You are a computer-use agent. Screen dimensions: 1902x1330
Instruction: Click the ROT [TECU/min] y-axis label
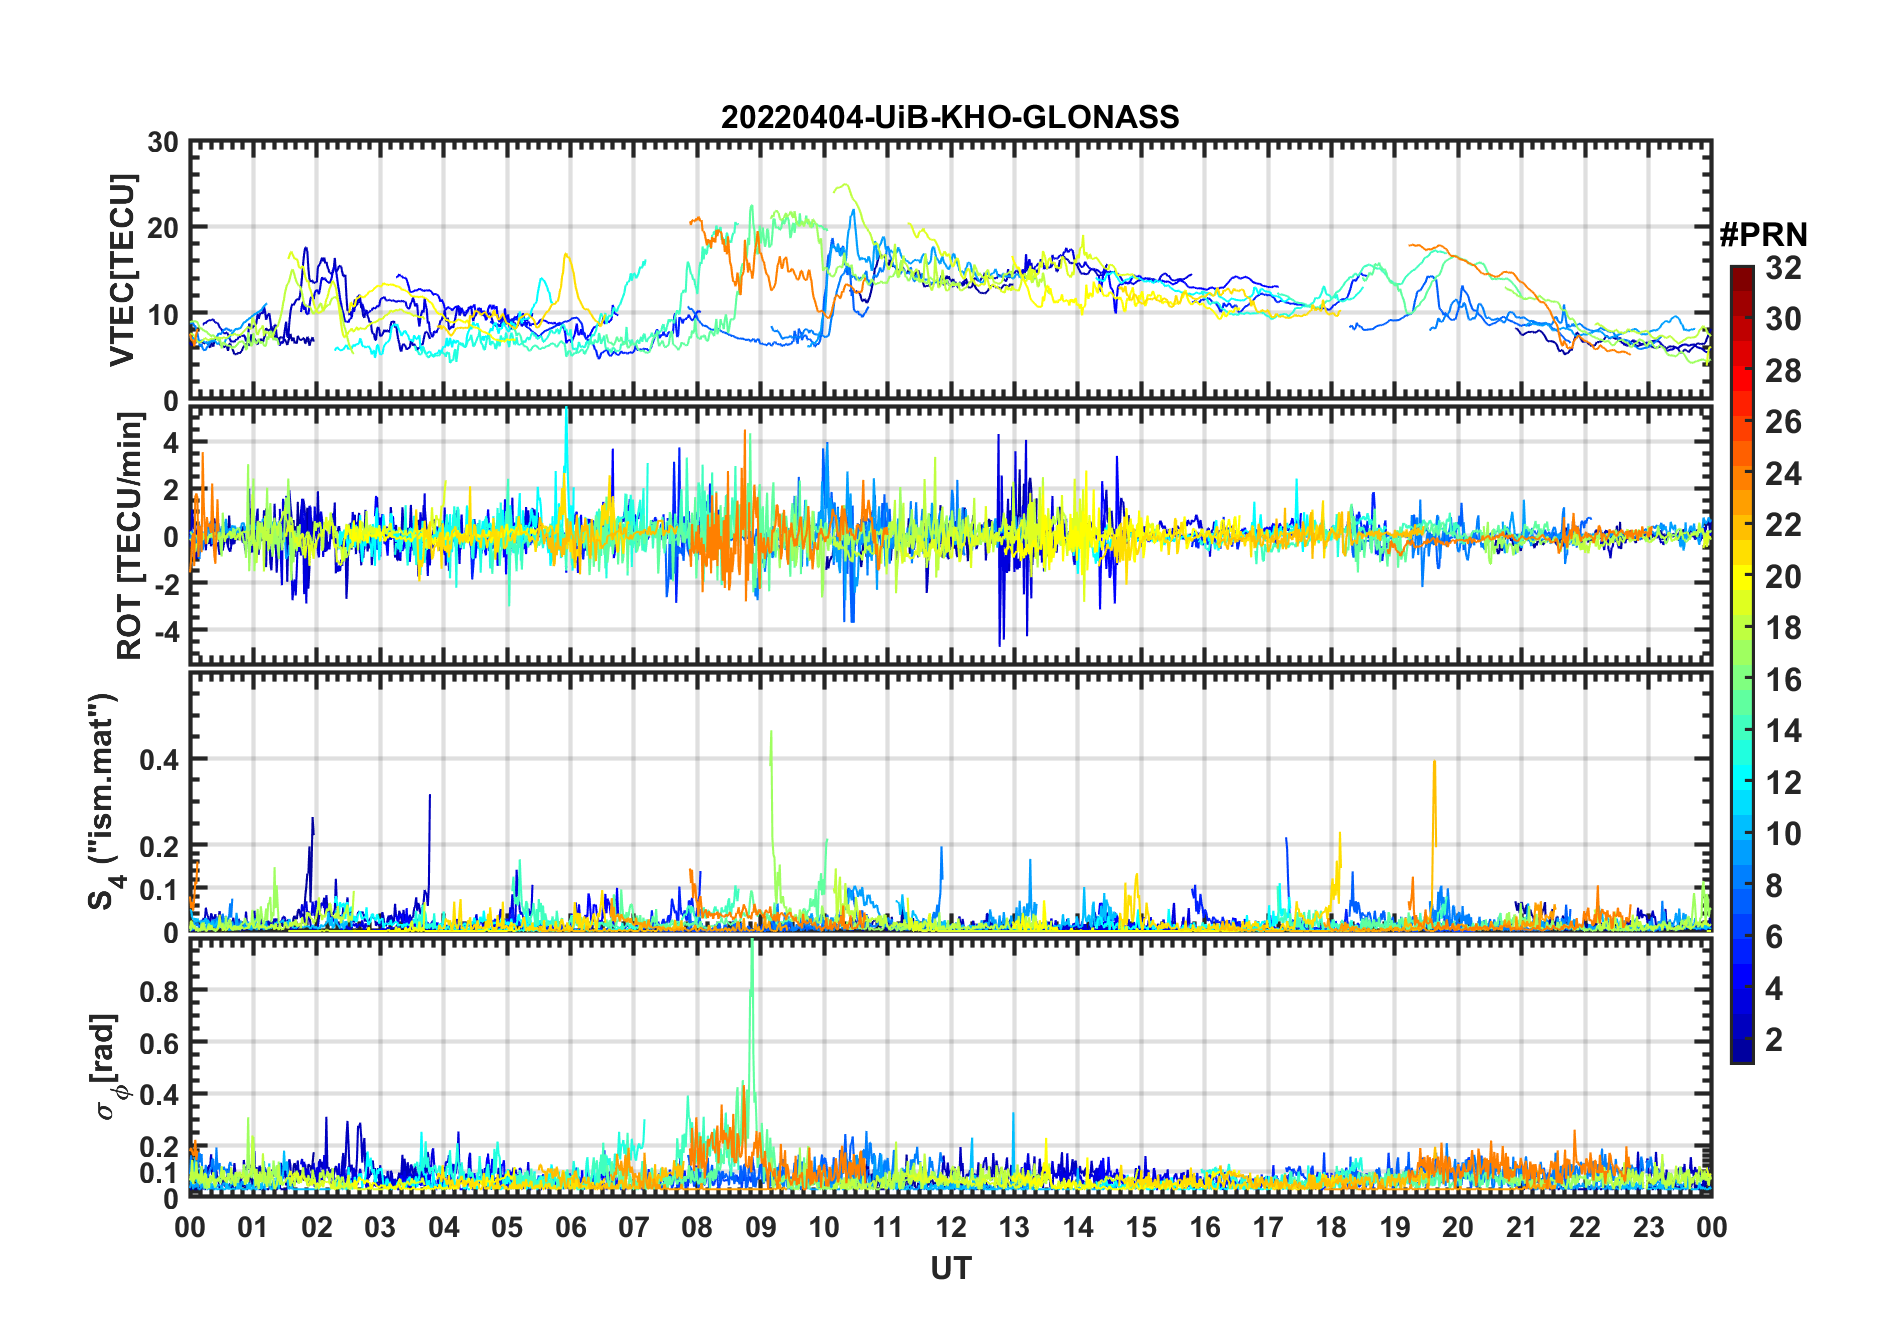click(x=130, y=536)
